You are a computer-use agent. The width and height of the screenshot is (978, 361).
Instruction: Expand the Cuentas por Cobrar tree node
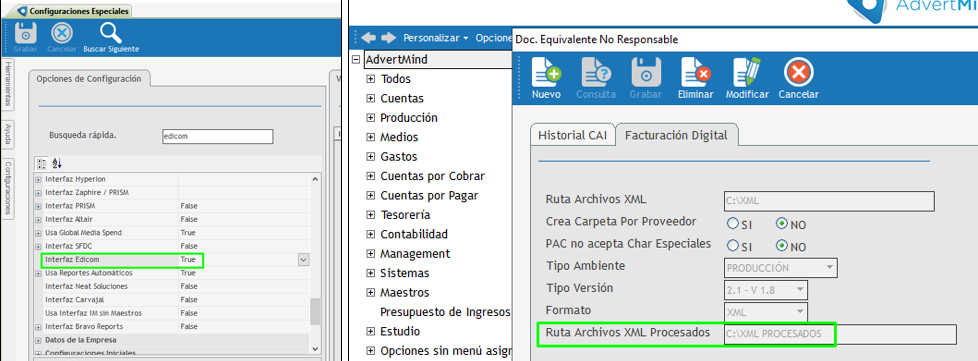coord(370,176)
